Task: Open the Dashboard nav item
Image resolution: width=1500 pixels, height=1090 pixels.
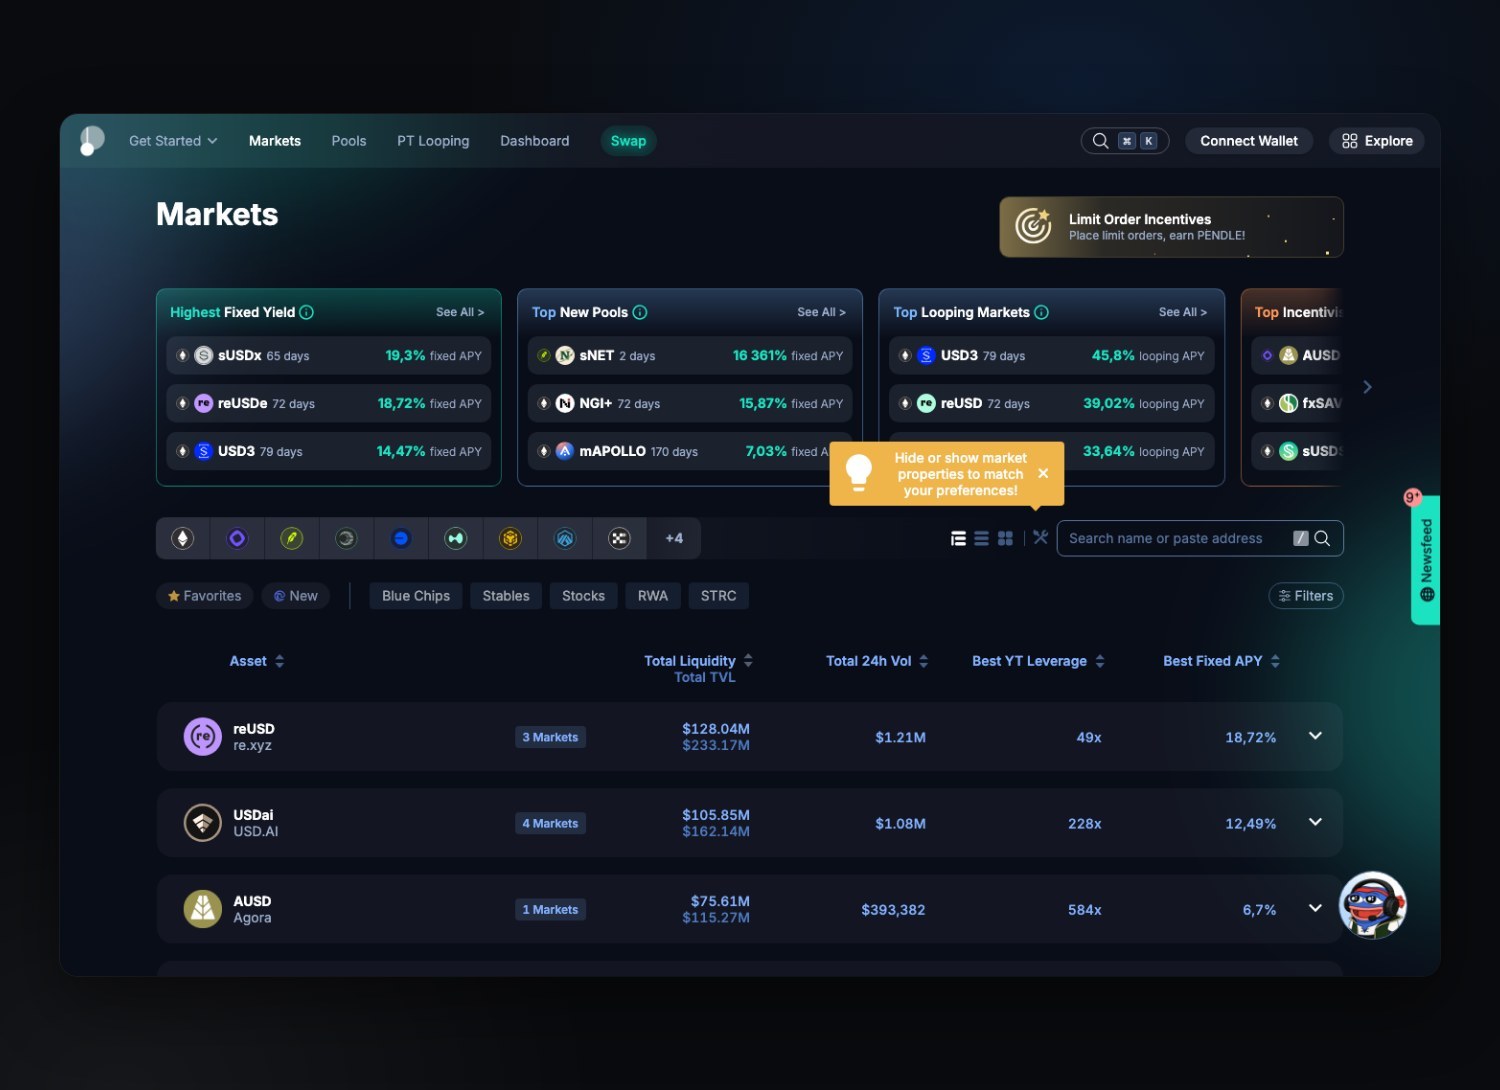Action: [x=535, y=141]
